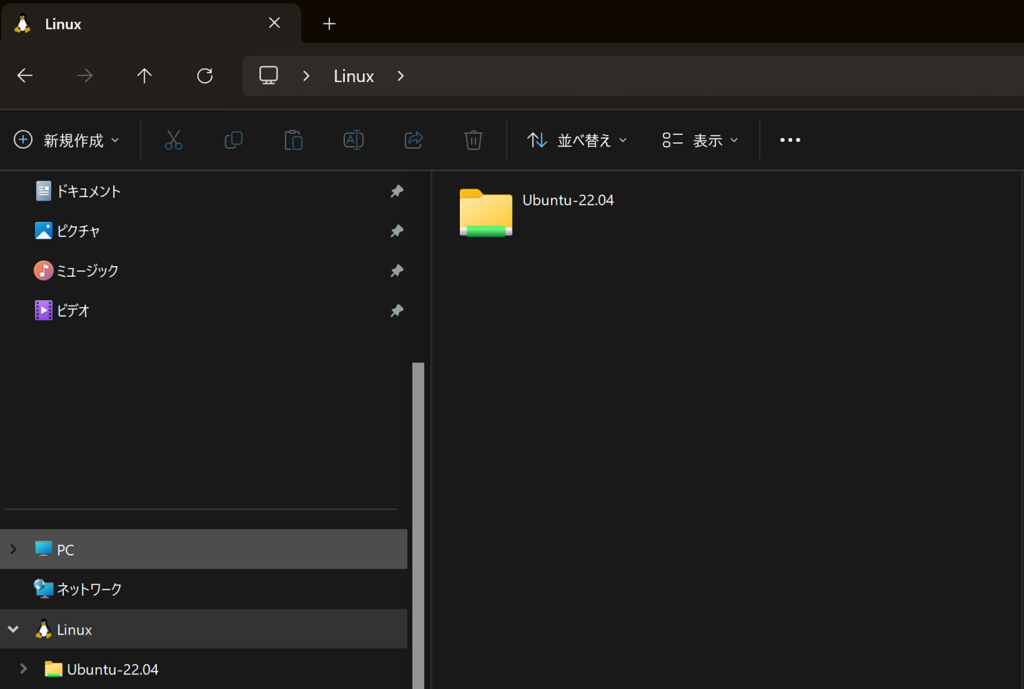Go up one directory level

144,76
